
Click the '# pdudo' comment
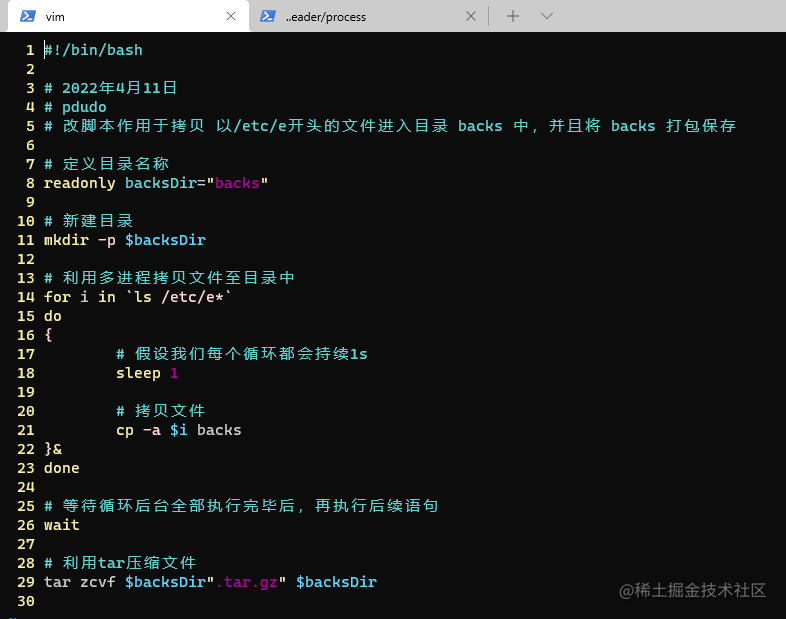tap(75, 107)
